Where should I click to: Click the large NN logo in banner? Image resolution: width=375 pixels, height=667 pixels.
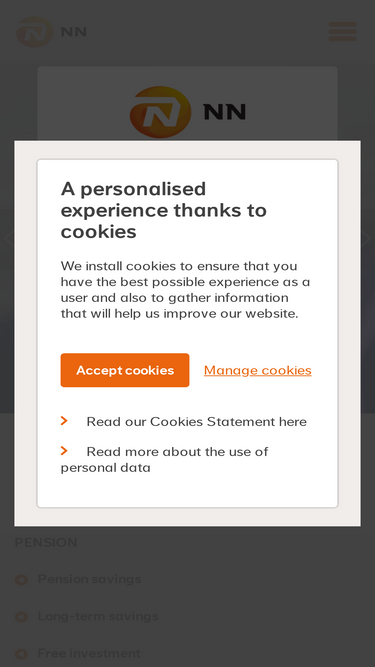click(x=160, y=112)
